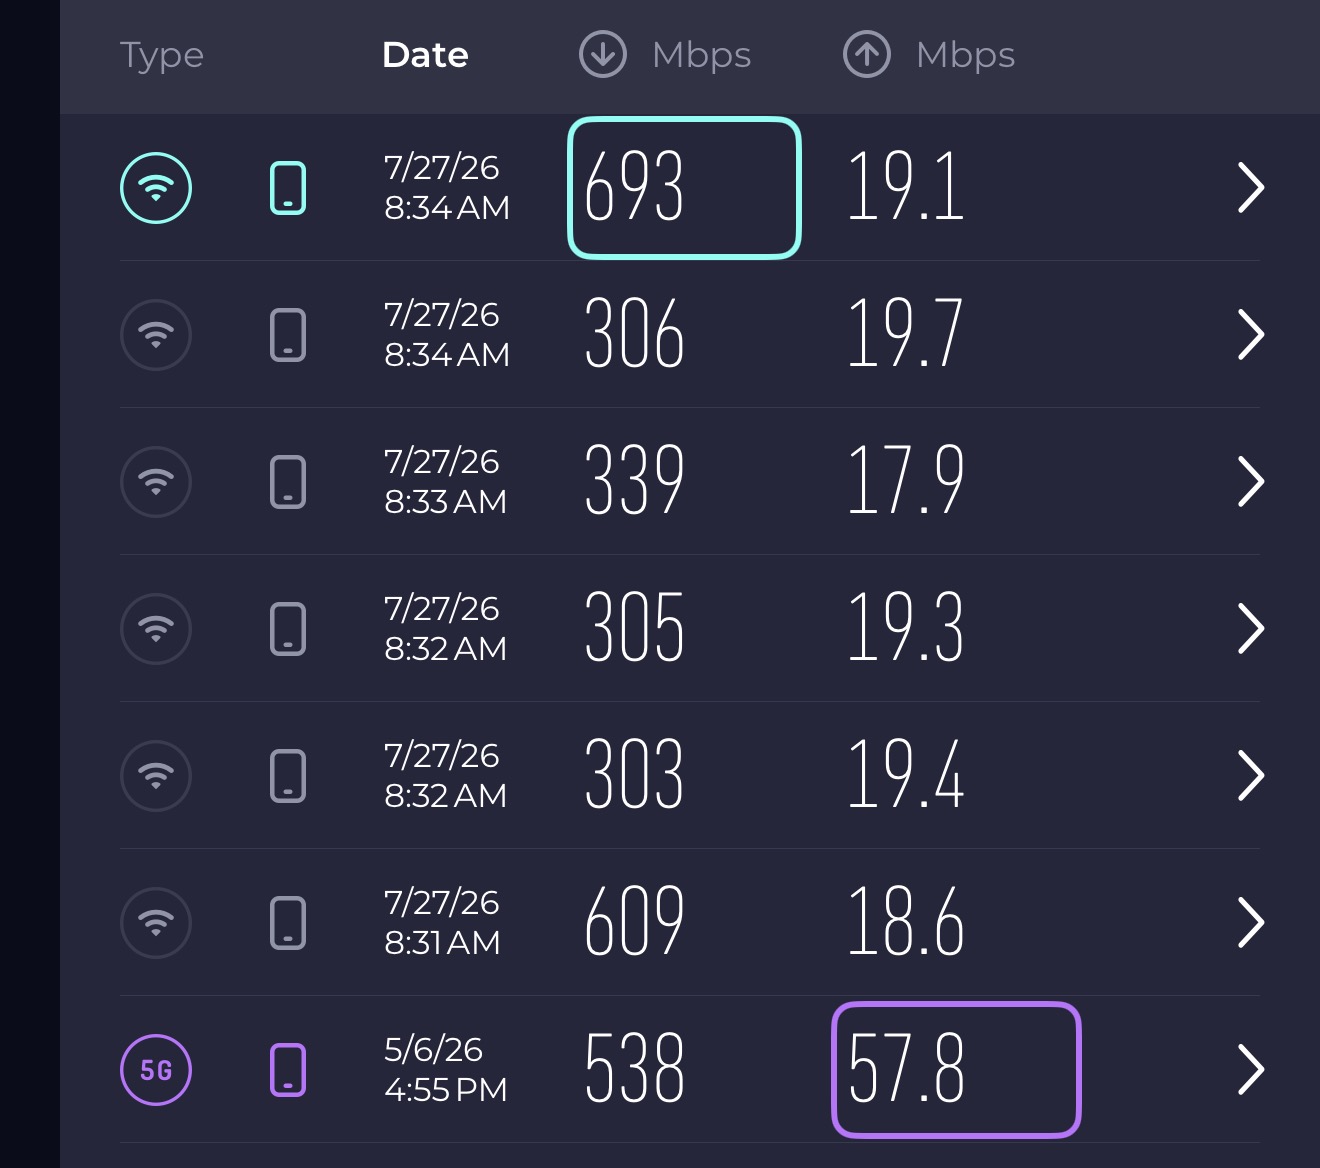This screenshot has width=1320, height=1168.
Task: Select the highlighted 693 download speed box
Action: pyautogui.click(x=684, y=188)
